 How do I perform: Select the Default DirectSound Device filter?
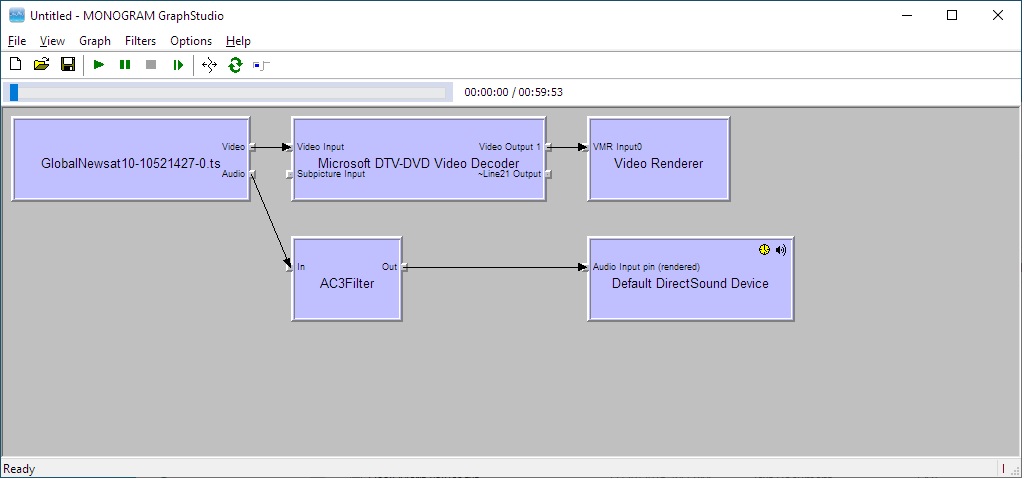[690, 279]
